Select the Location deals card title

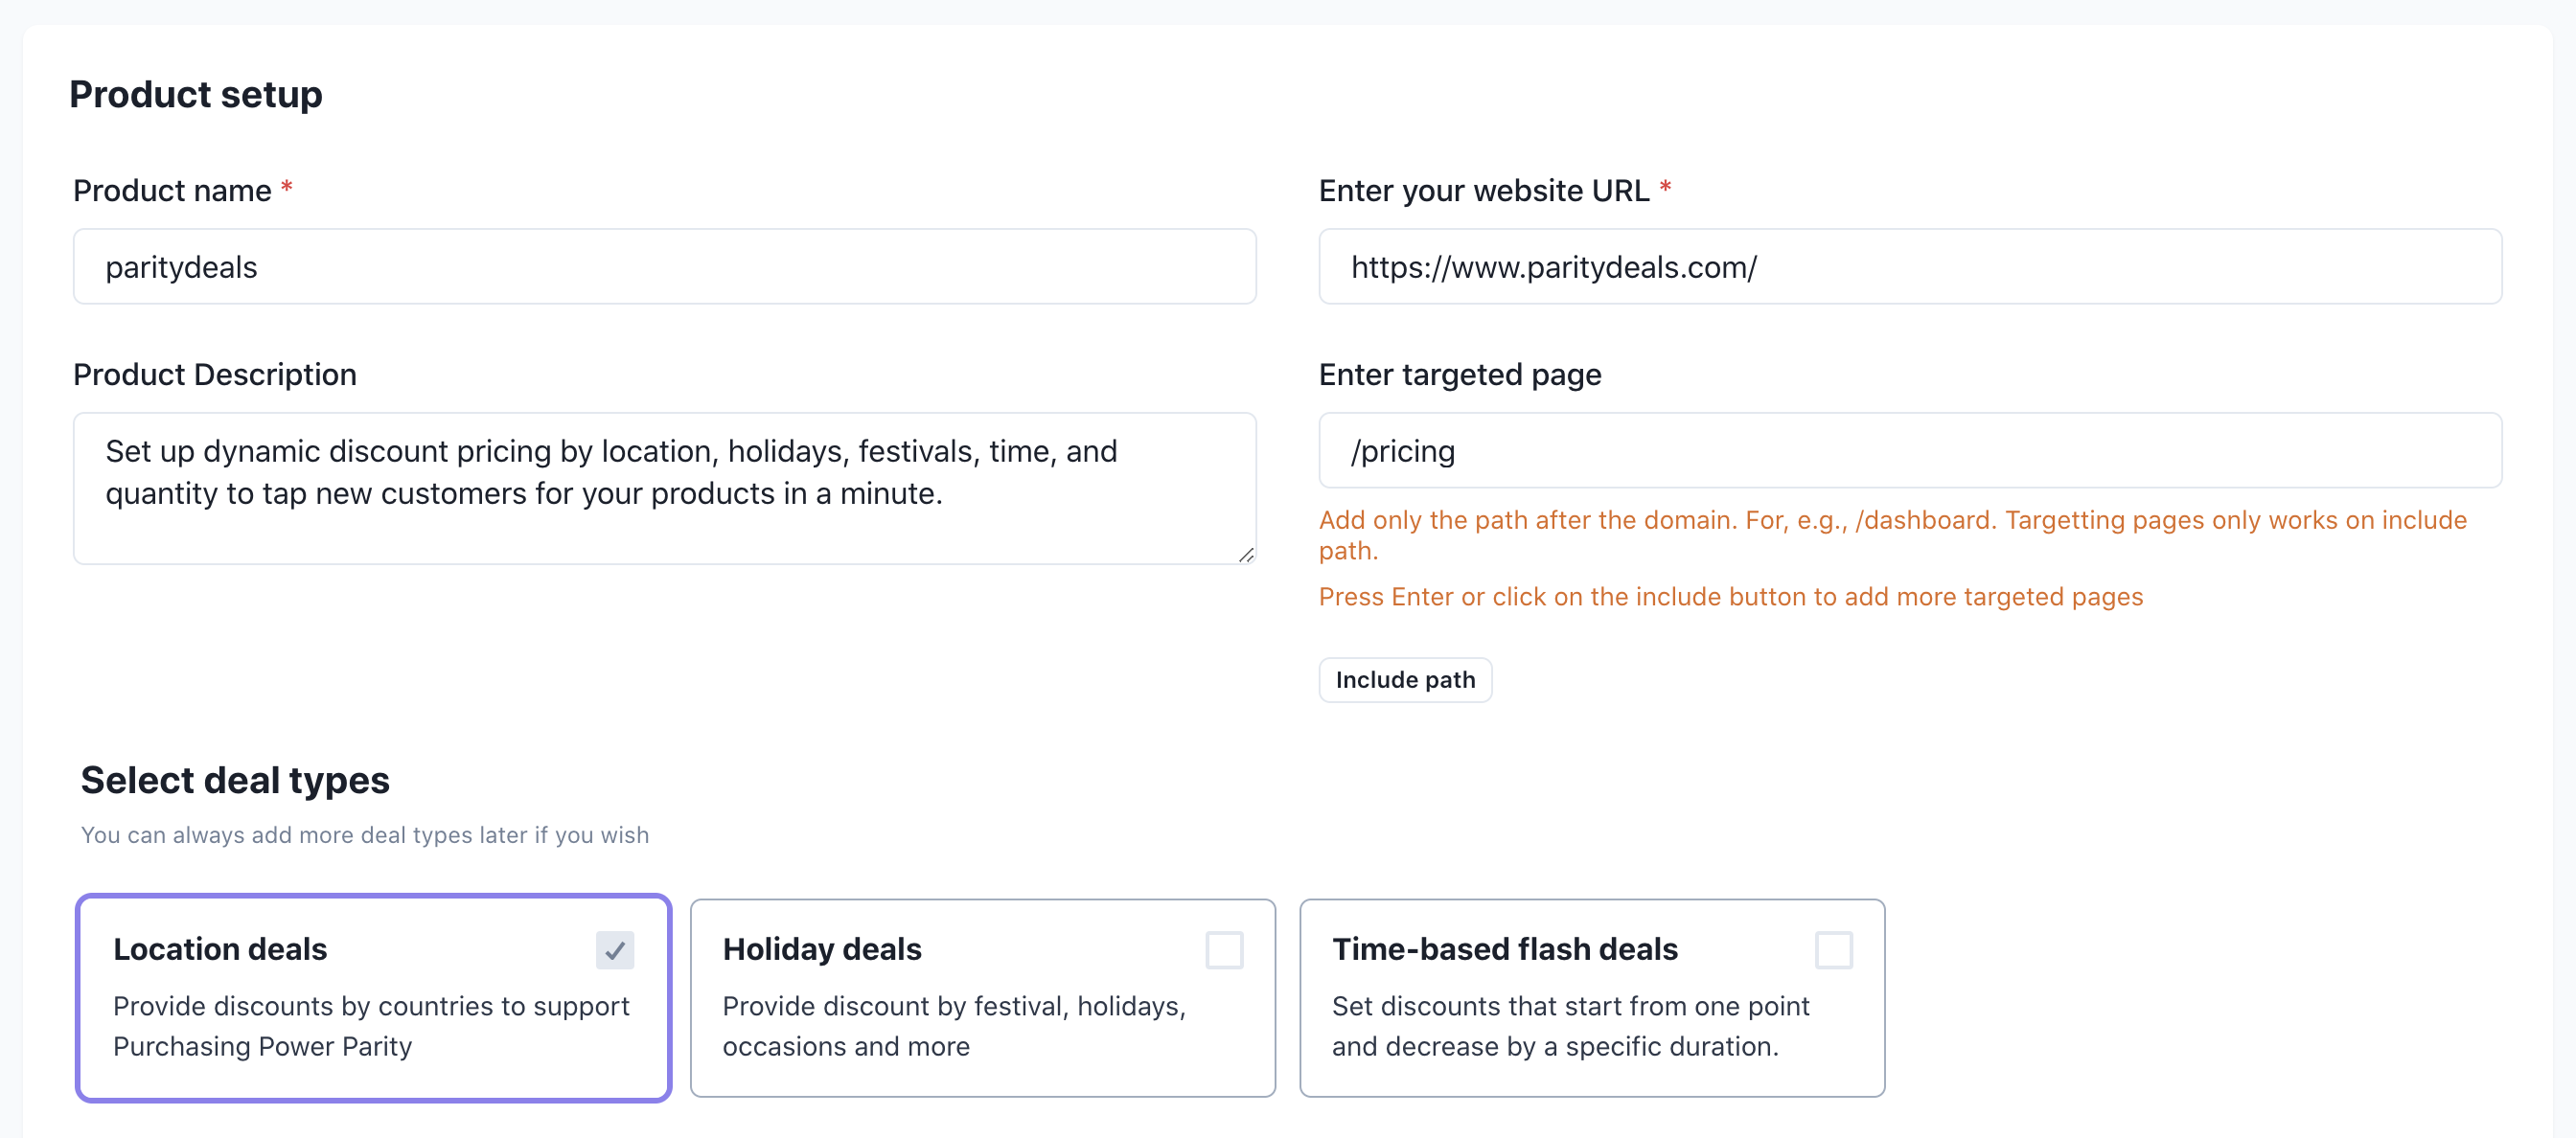click(220, 949)
